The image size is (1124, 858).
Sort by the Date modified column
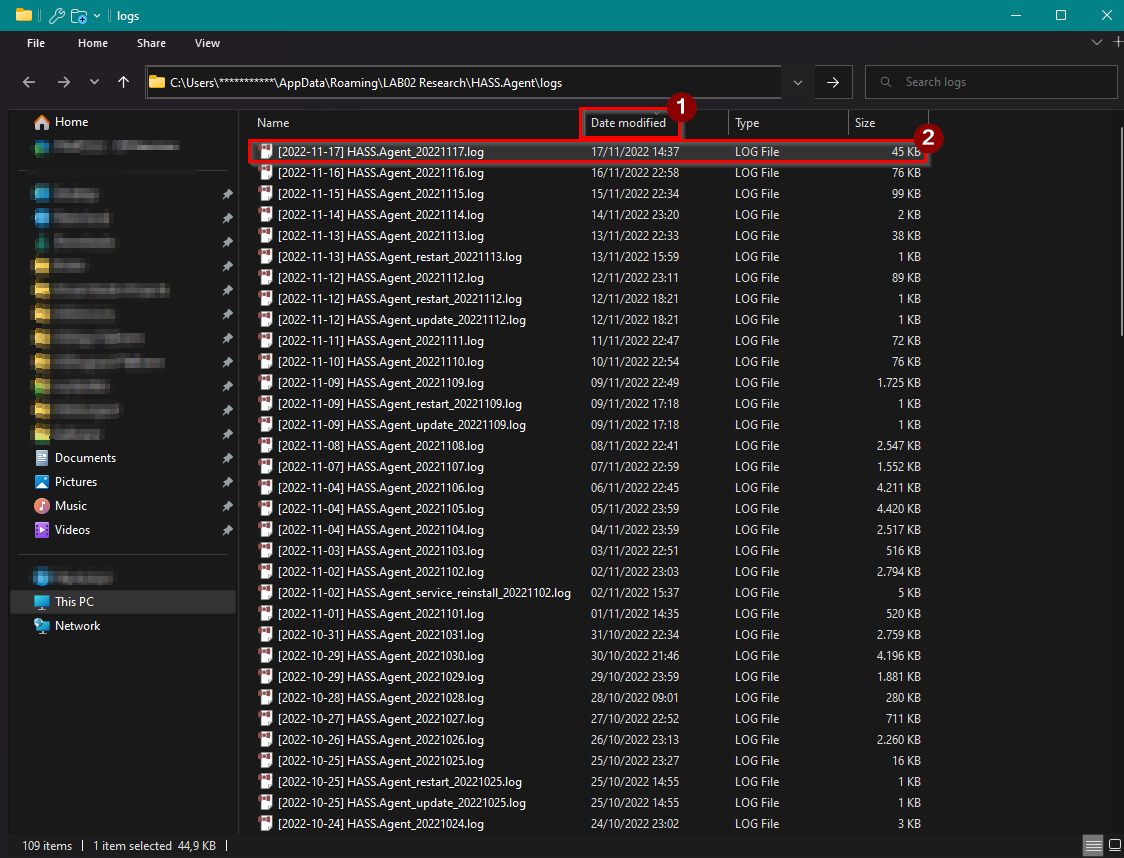point(628,123)
